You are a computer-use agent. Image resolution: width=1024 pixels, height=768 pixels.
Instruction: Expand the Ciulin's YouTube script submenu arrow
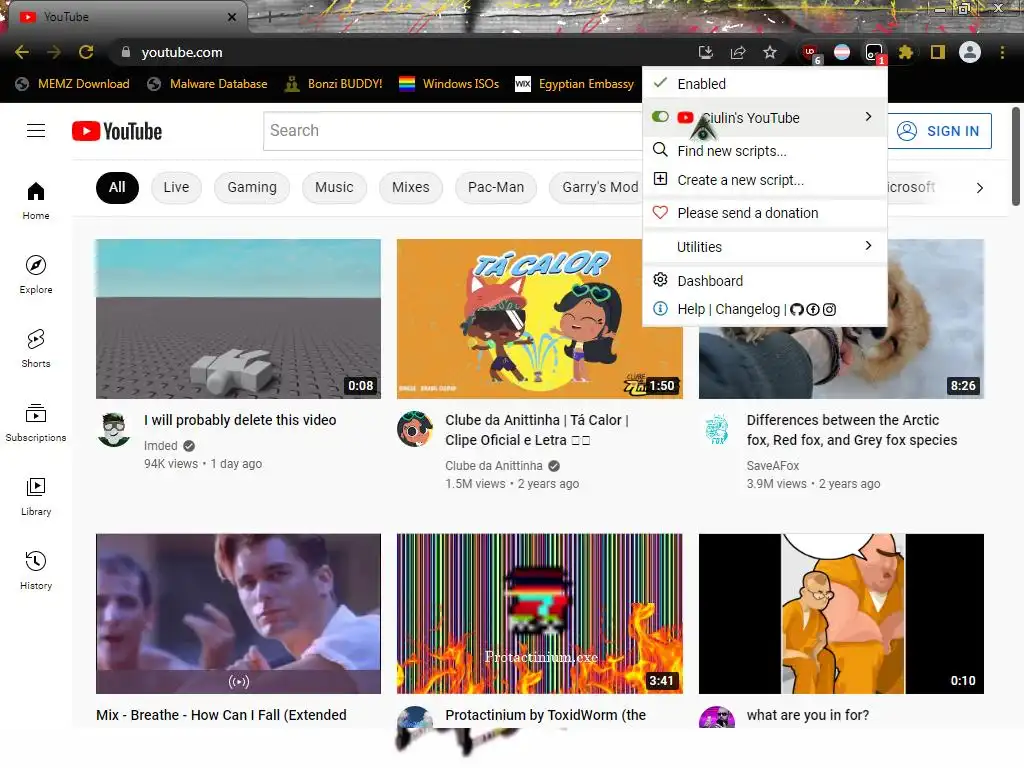point(868,116)
